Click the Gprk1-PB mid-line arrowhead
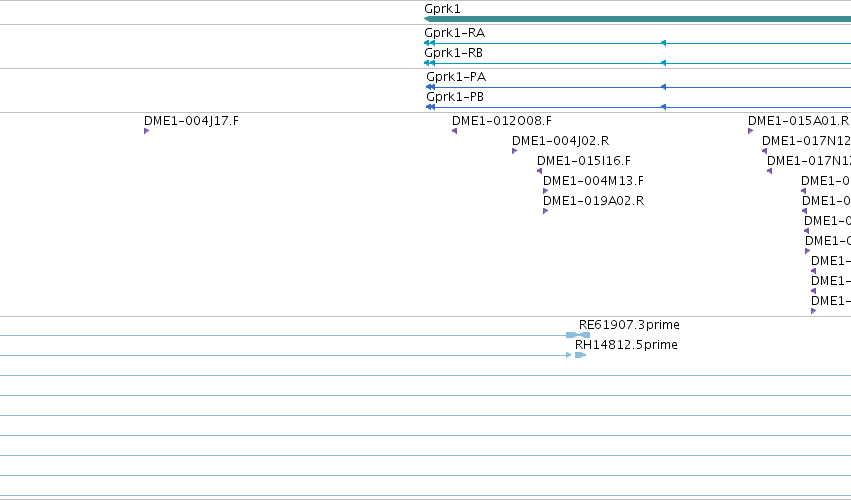 click(x=663, y=107)
